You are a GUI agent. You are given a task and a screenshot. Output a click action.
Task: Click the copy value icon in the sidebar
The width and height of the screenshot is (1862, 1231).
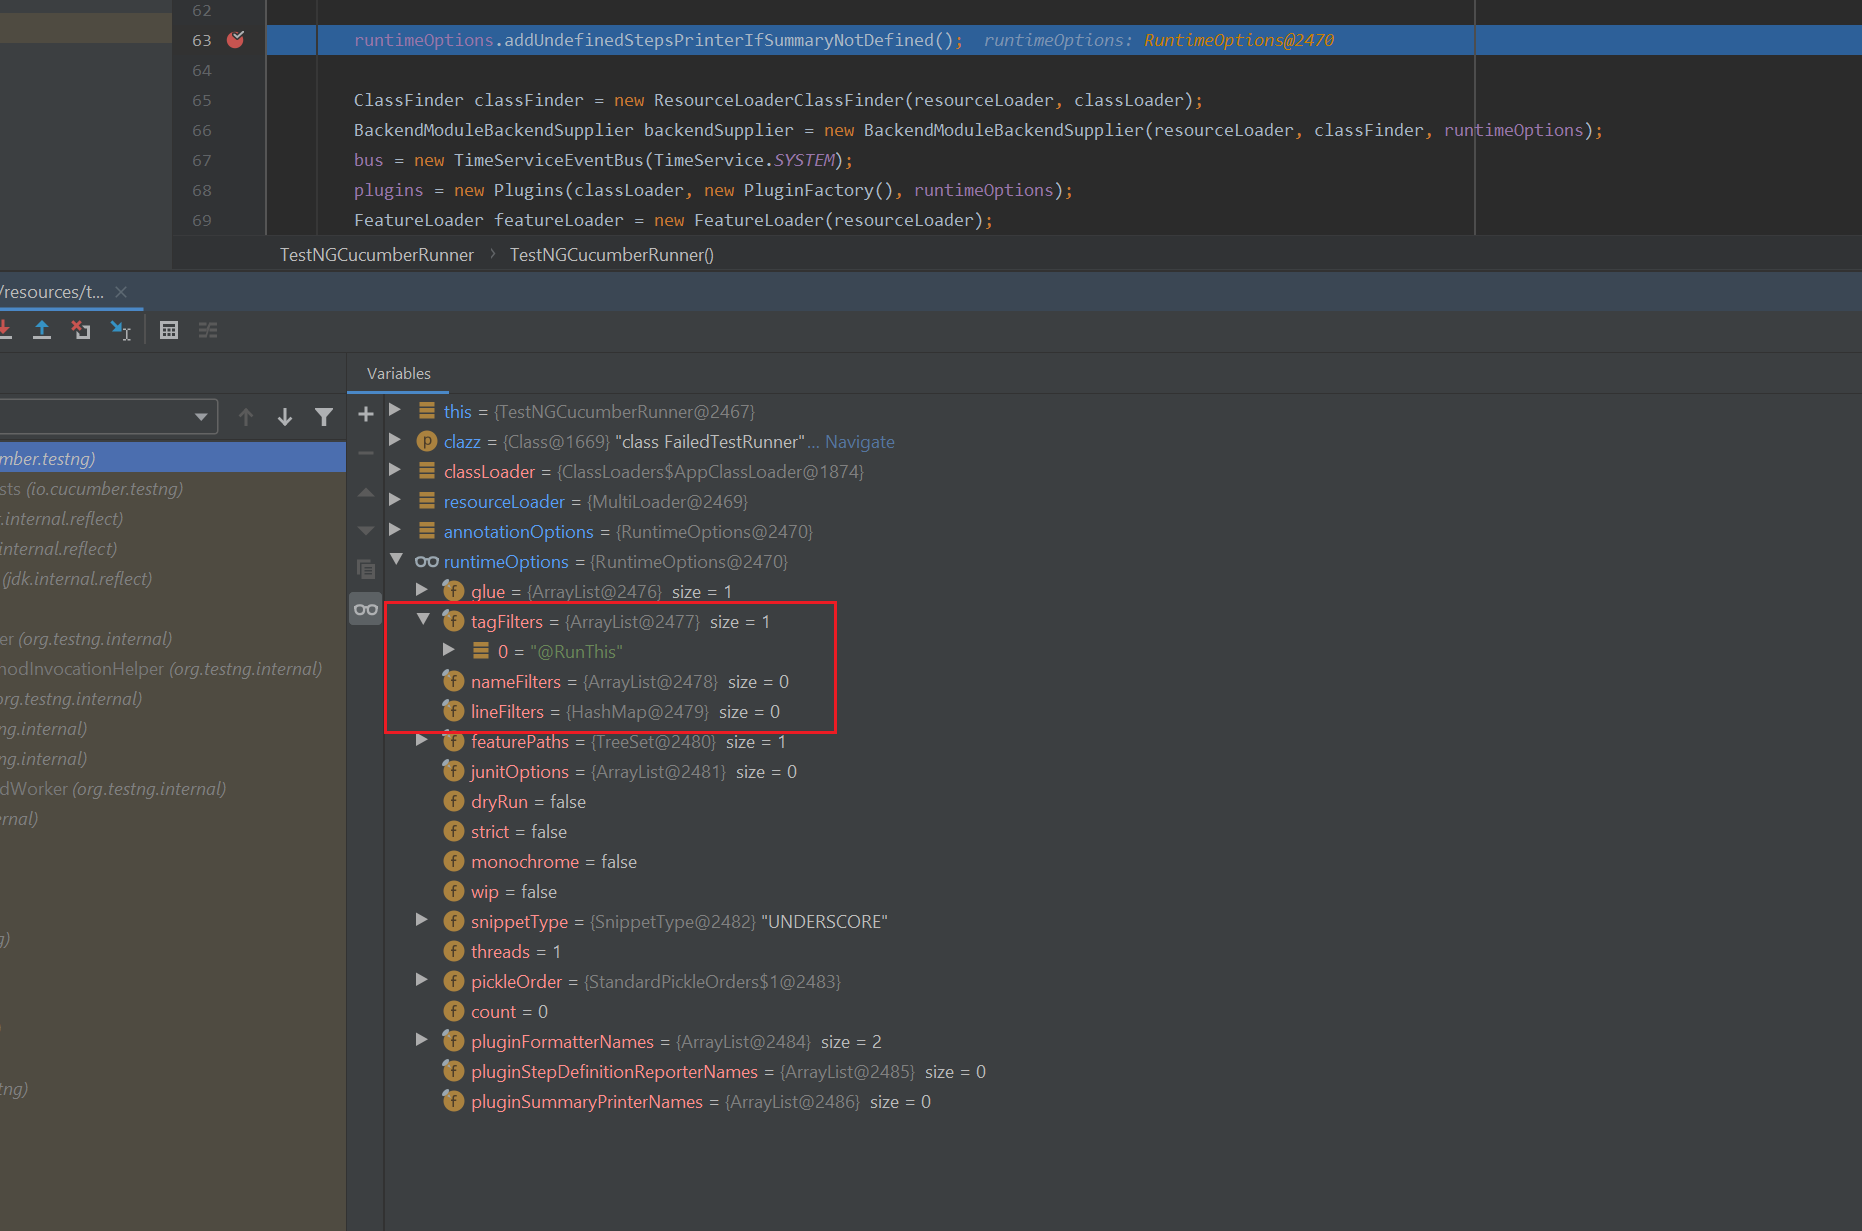pyautogui.click(x=365, y=568)
